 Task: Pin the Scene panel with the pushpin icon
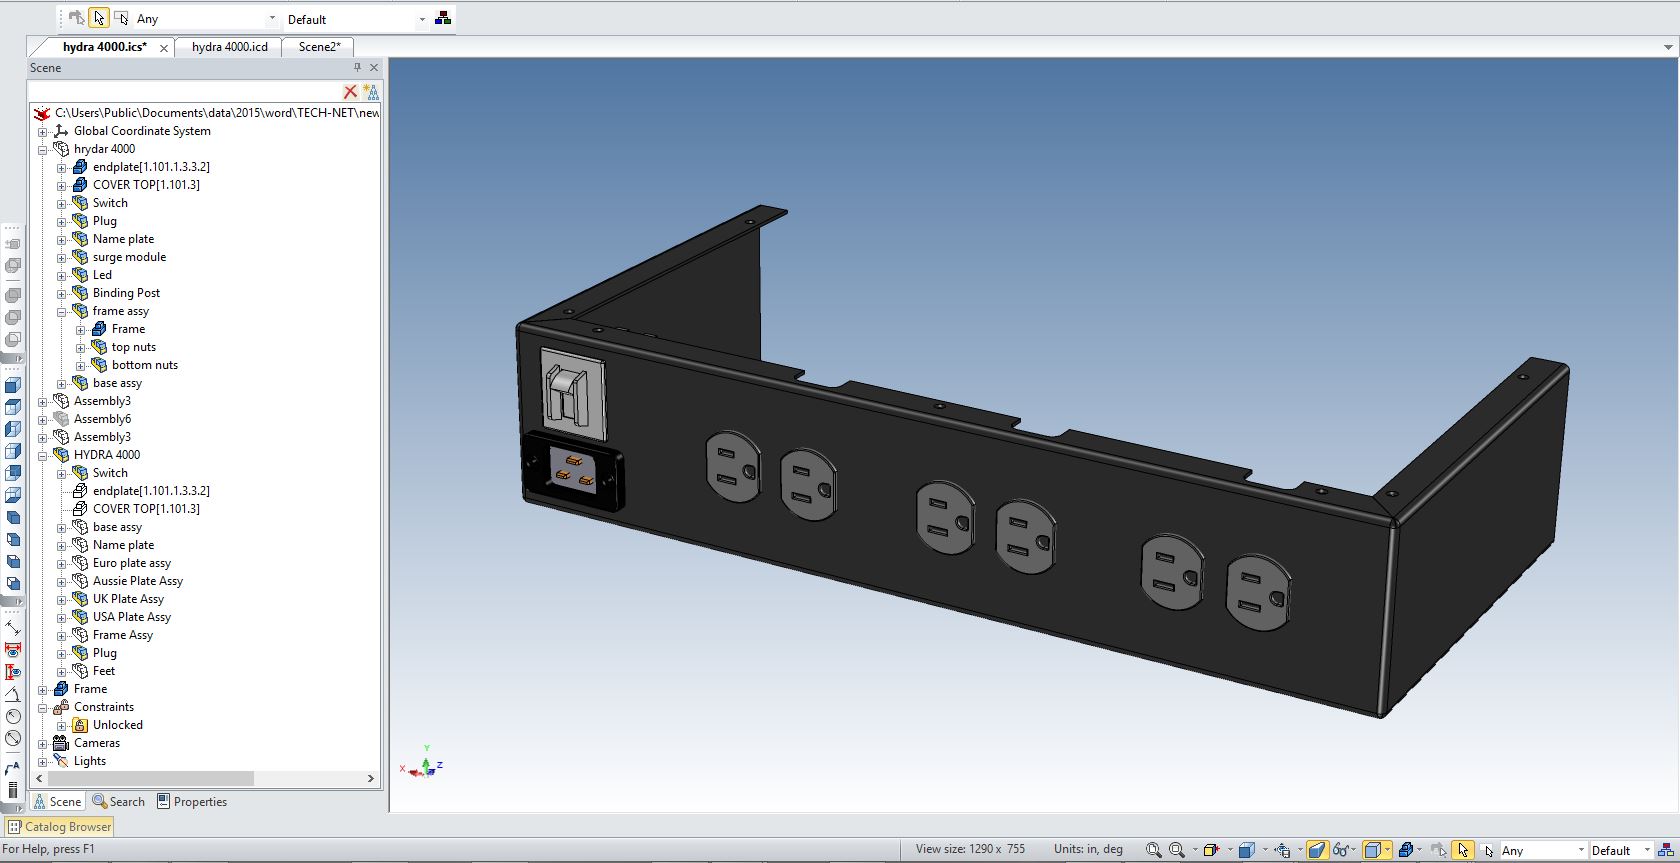[357, 67]
